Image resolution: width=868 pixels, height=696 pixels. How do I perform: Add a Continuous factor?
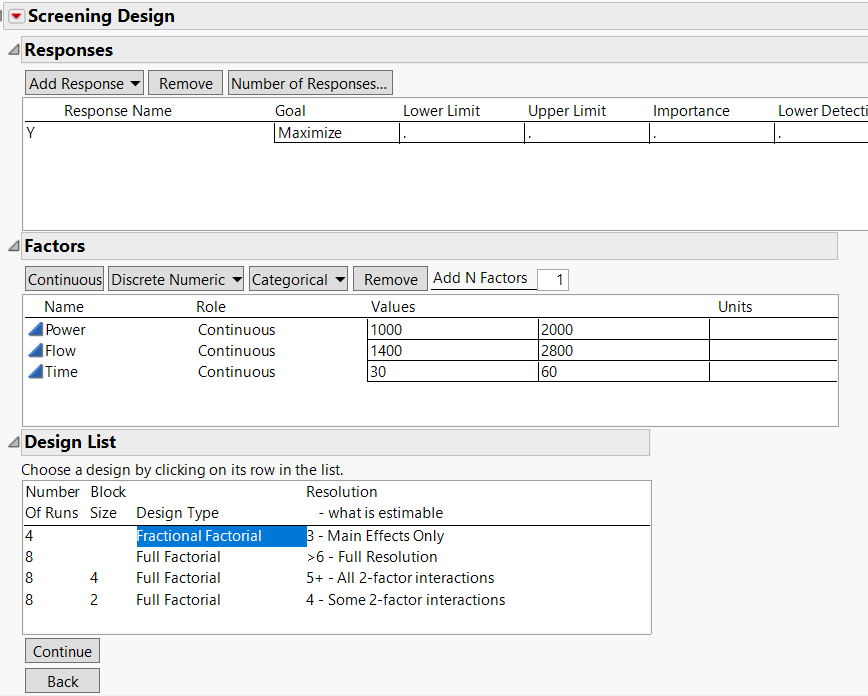[x=64, y=279]
